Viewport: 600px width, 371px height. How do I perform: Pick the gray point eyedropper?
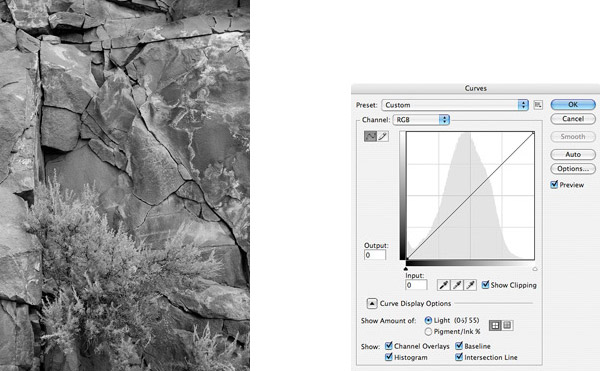coord(457,285)
